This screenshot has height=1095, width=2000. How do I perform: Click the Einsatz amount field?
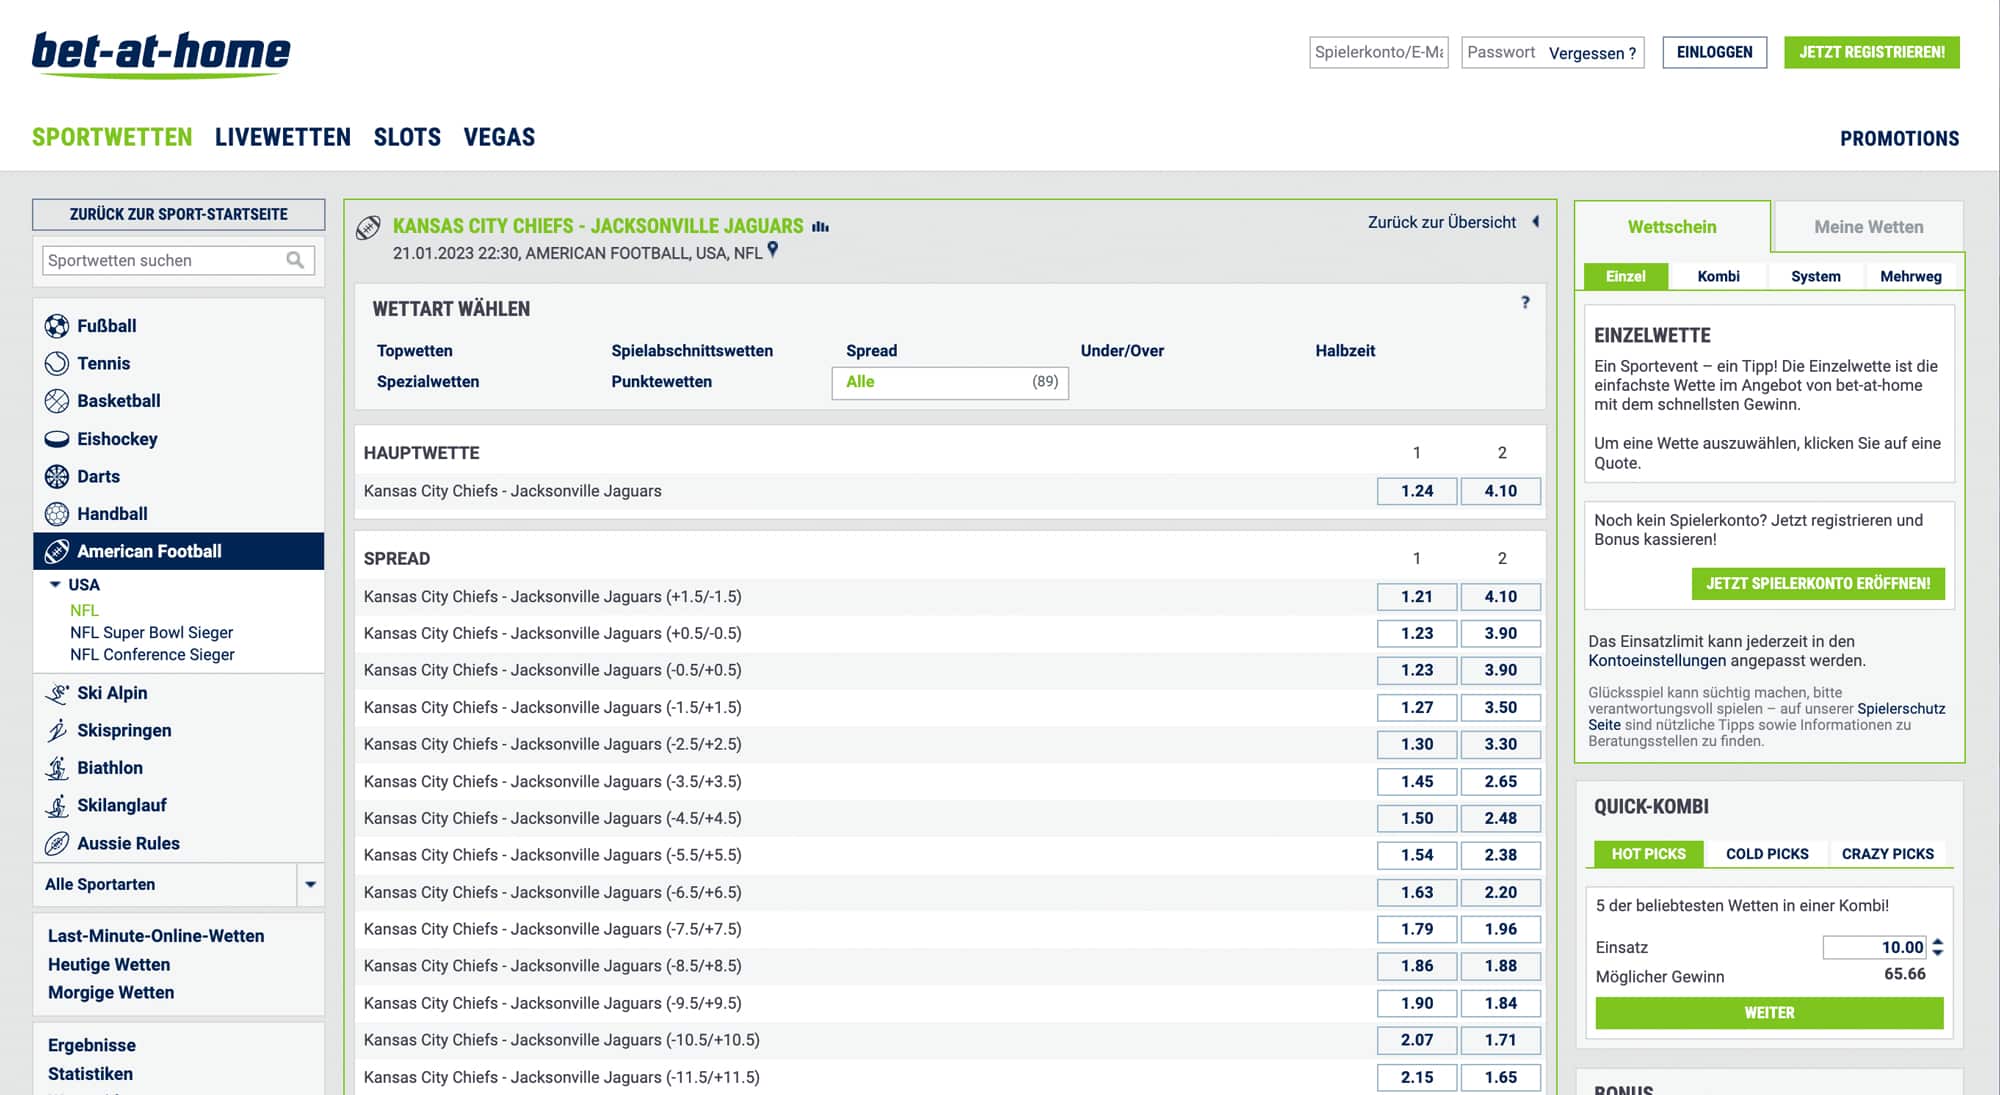pyautogui.click(x=1874, y=947)
